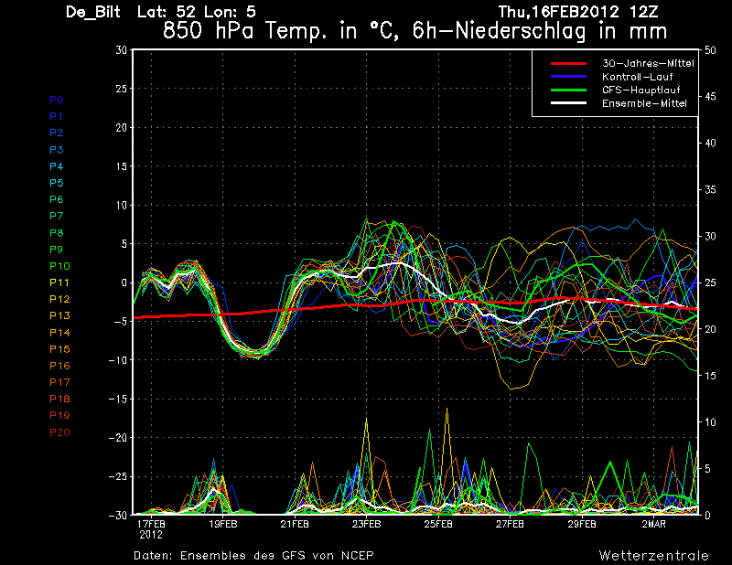Click the P4 legend entry
Viewport: 732px width, 565px height.
[56, 166]
